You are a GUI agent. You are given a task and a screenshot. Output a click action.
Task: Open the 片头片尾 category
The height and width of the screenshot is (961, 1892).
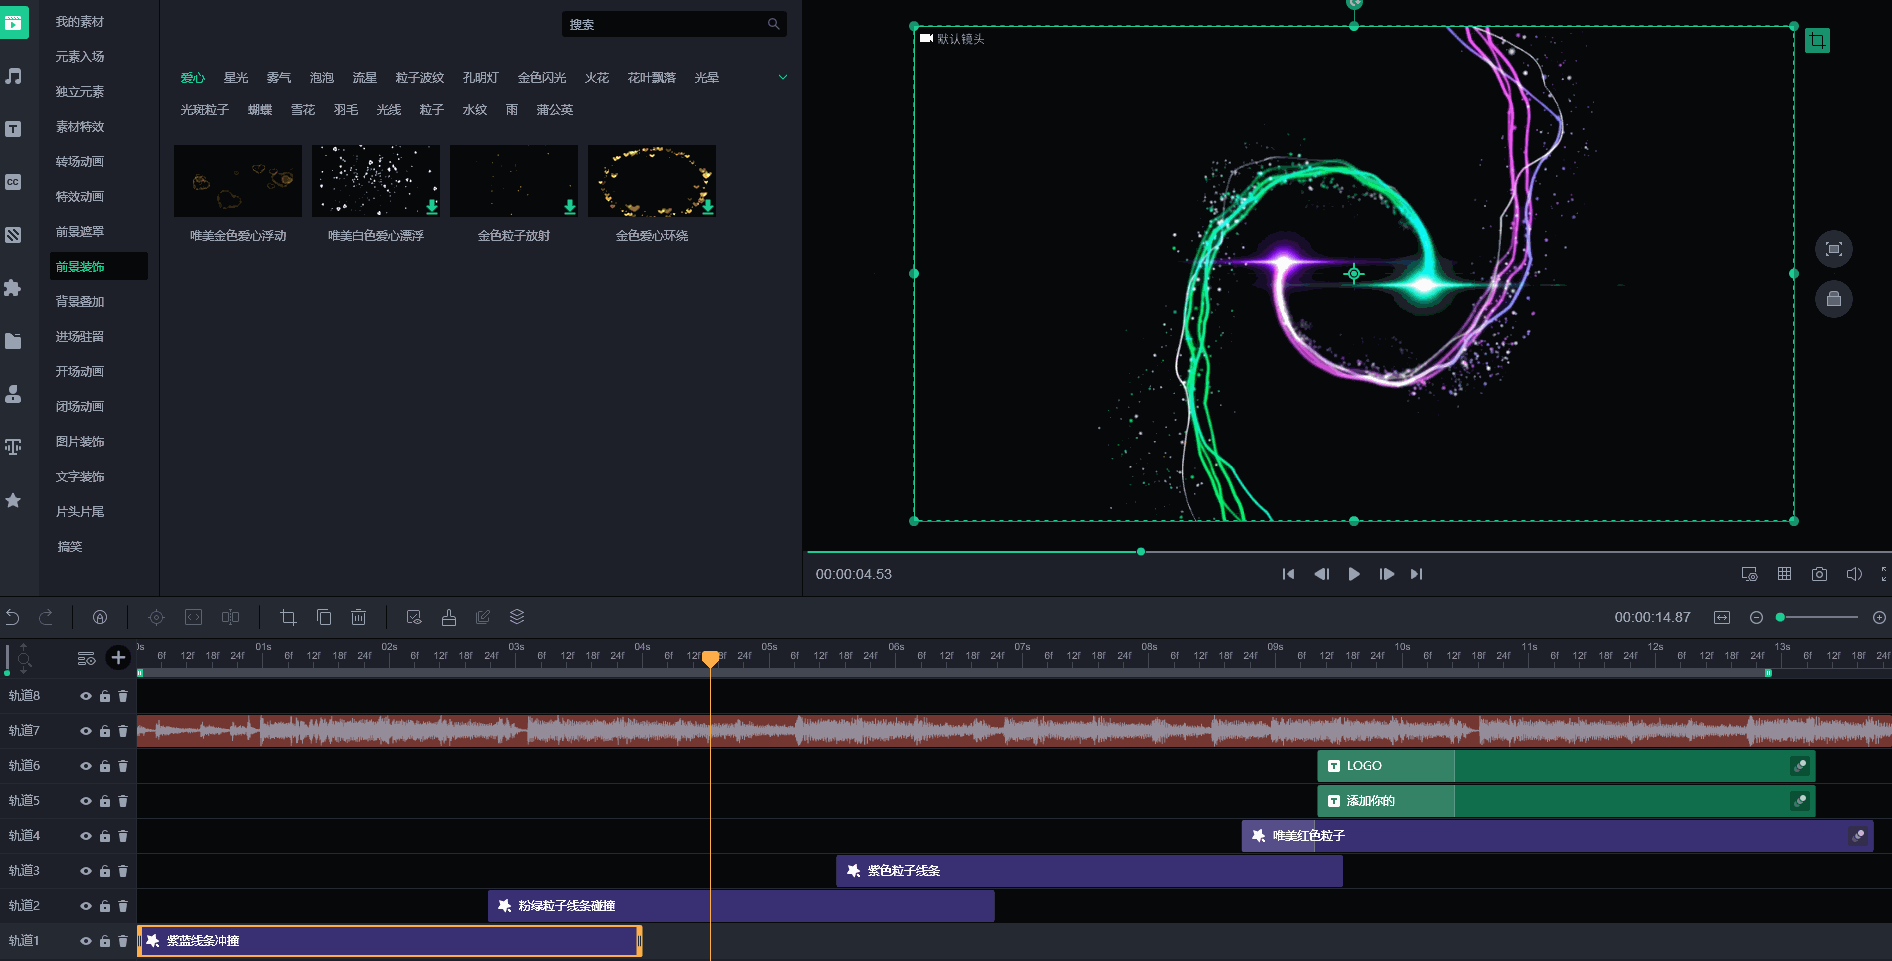click(80, 512)
